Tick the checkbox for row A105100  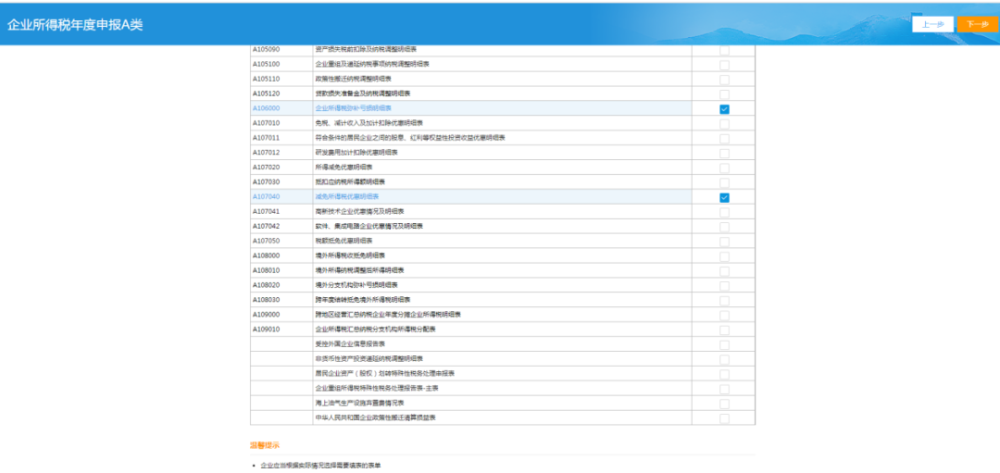tap(724, 65)
